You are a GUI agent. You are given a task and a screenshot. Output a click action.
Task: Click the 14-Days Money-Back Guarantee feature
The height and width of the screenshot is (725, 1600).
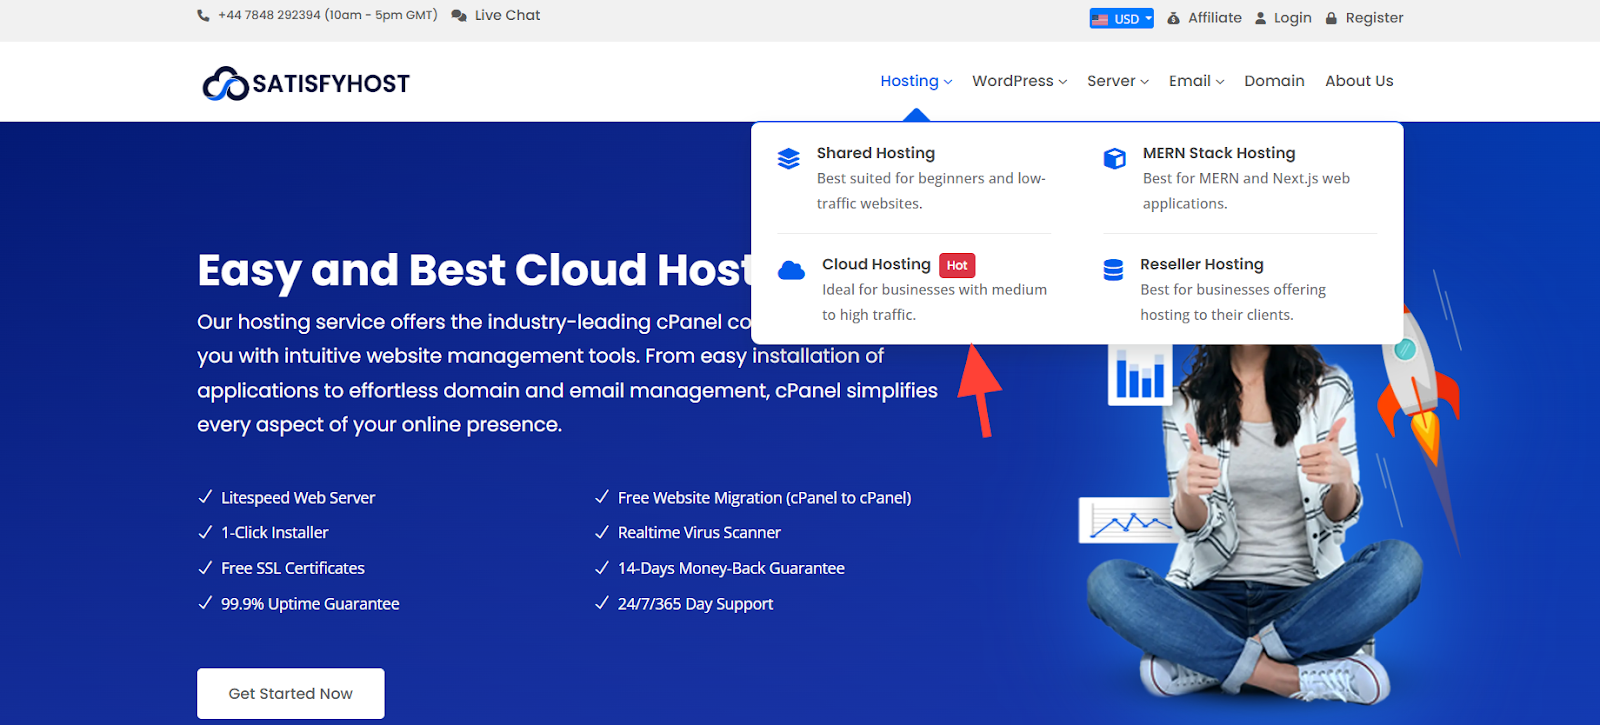pos(731,568)
